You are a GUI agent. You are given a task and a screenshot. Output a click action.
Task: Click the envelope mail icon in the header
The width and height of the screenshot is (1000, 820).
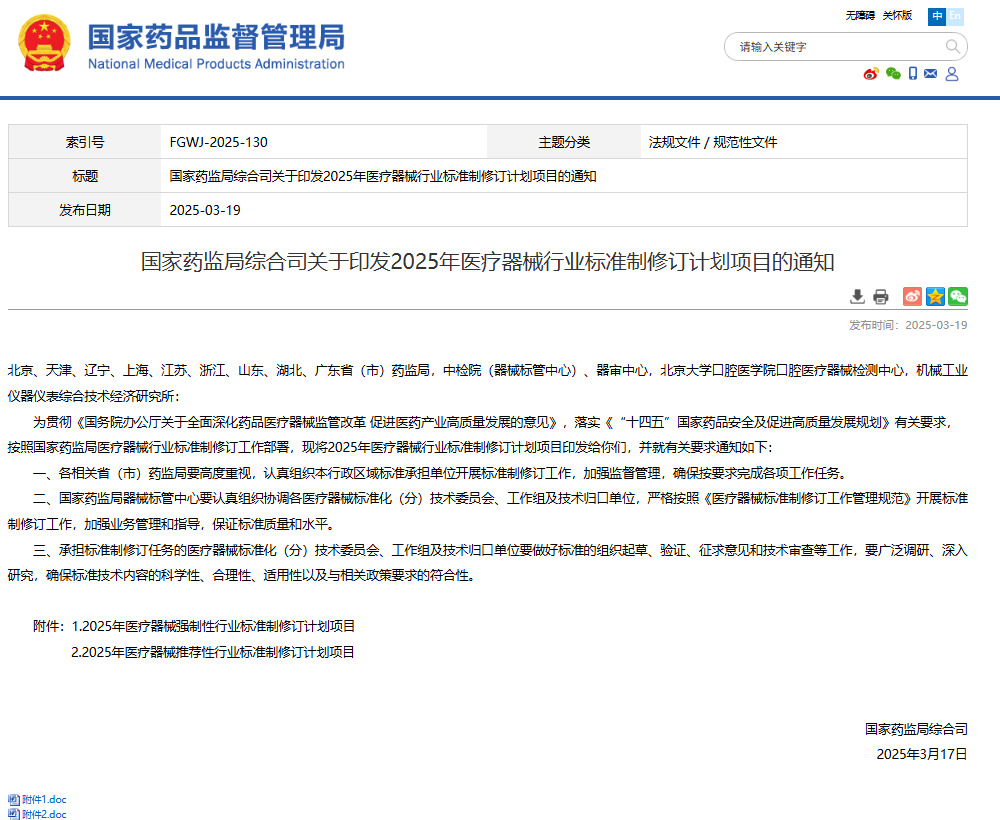pyautogui.click(x=931, y=74)
